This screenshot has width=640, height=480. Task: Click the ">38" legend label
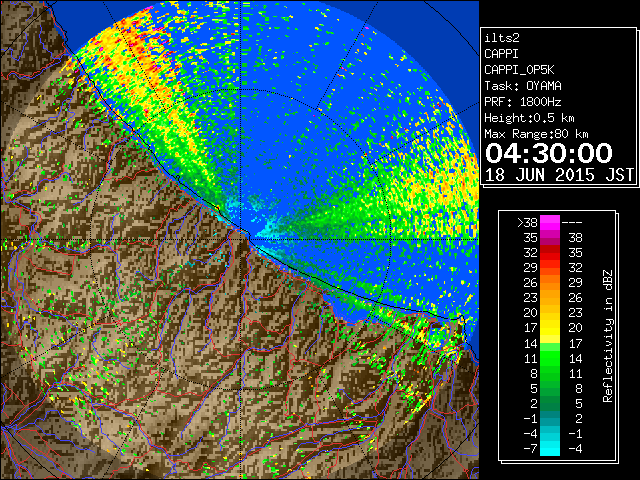pos(527,222)
